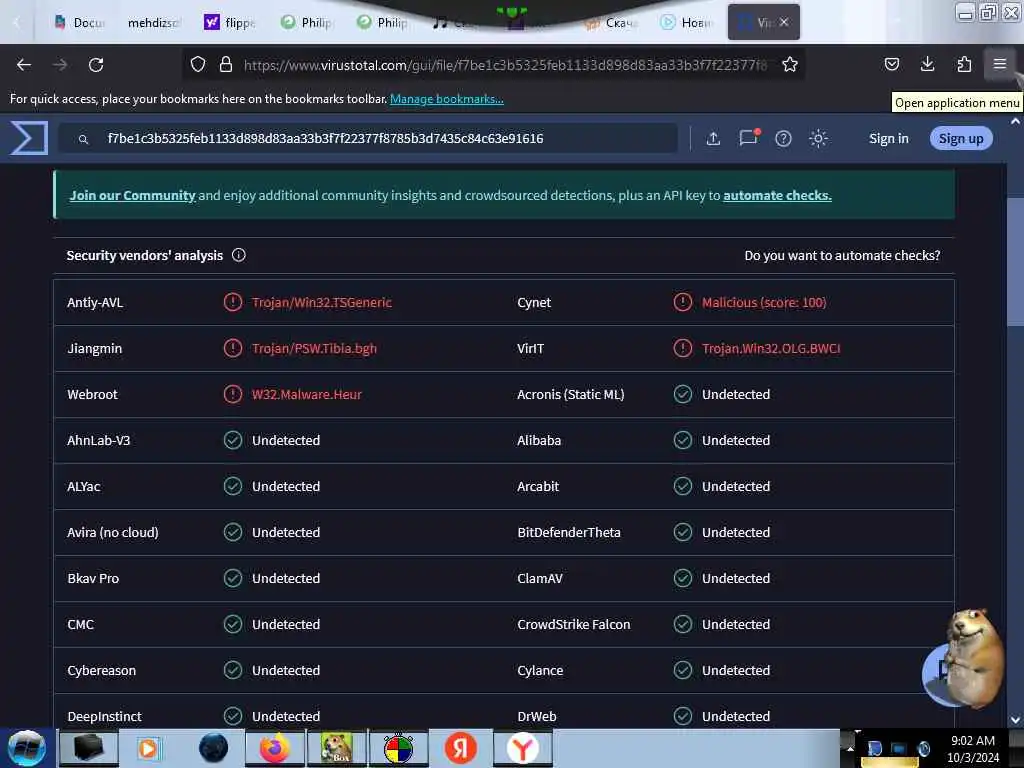This screenshot has height=768, width=1024.
Task: Open the Windows Start menu
Action: pyautogui.click(x=26, y=748)
